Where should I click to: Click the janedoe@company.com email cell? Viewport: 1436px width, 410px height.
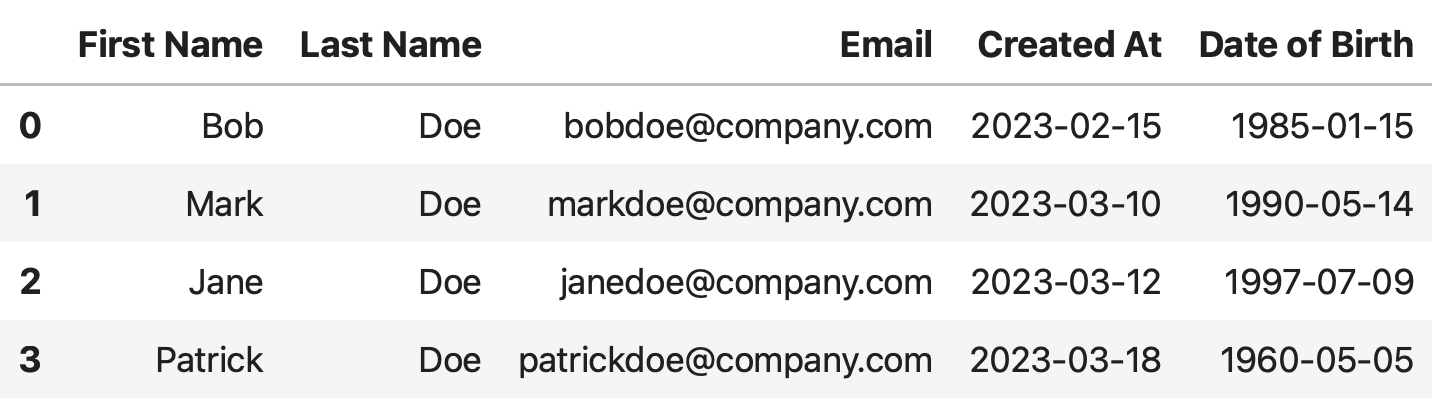(745, 282)
